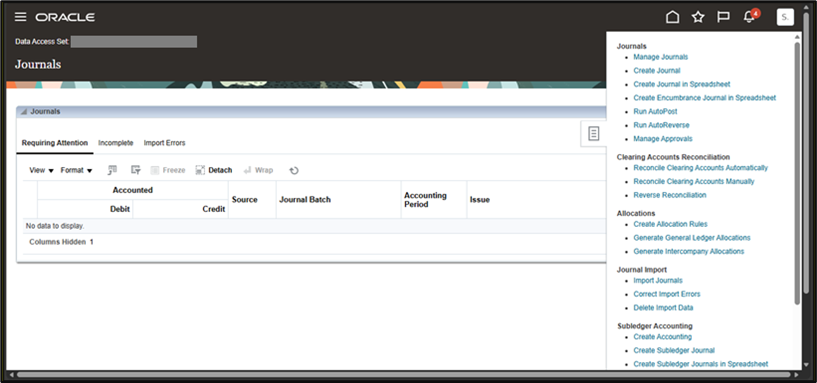Screen dimensions: 817x383
Task: Click the Debit column header
Action: 85,209
